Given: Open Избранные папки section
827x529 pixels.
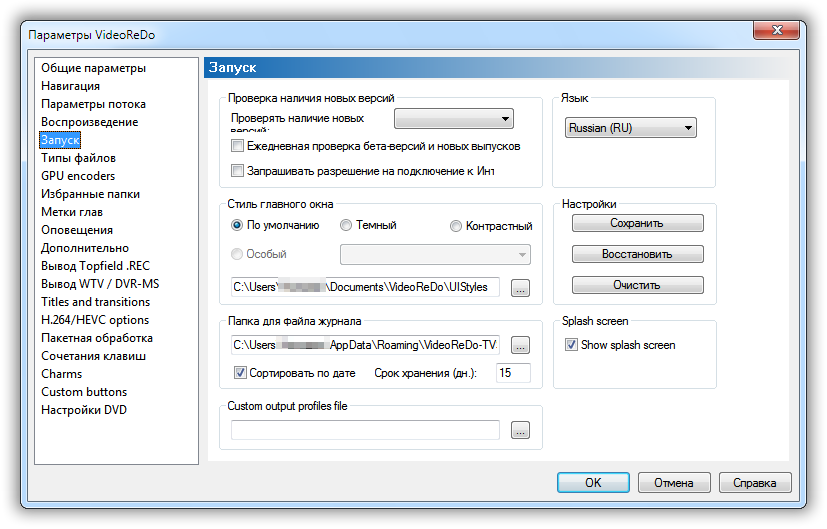Looking at the screenshot, I should point(91,194).
